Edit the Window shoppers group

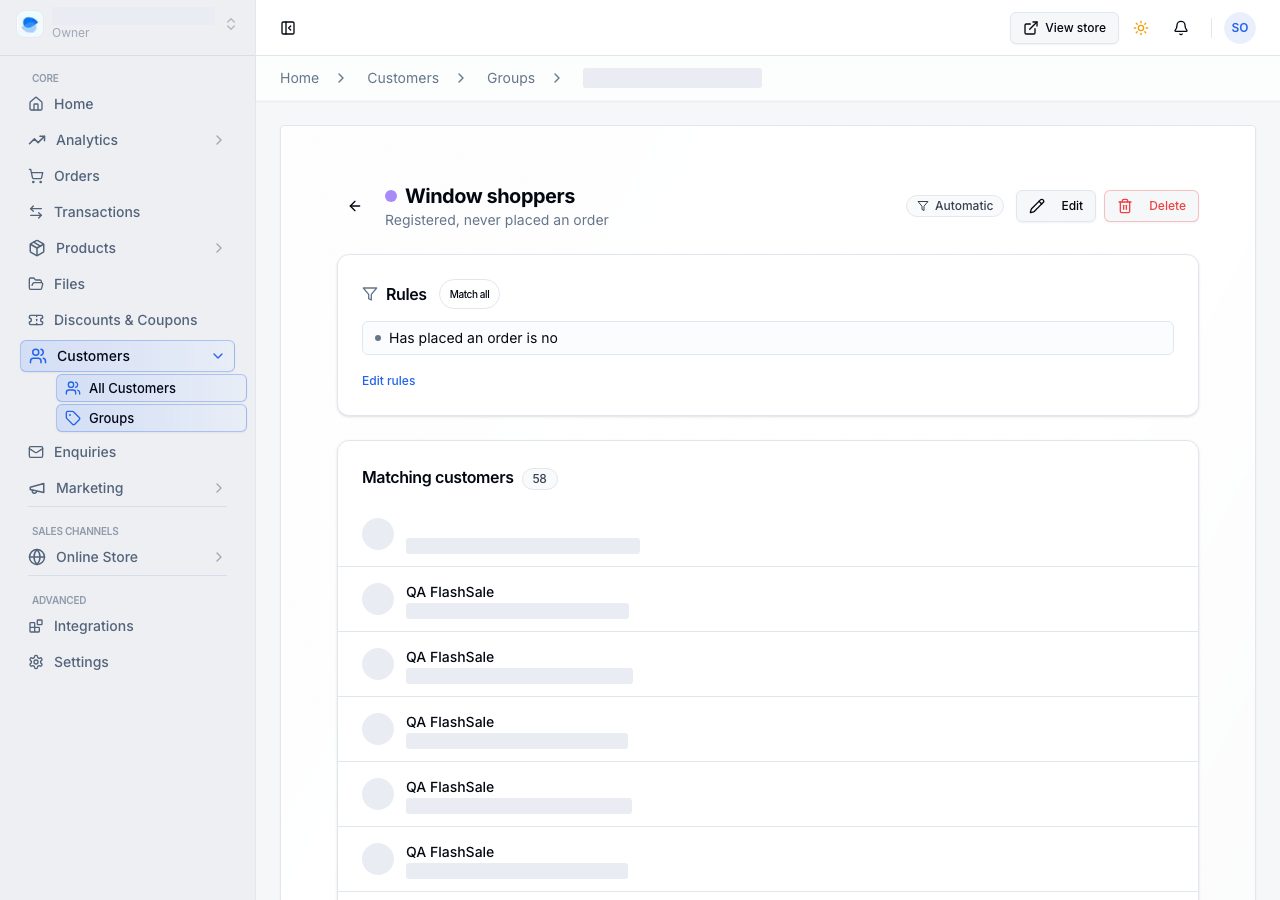pos(1056,206)
